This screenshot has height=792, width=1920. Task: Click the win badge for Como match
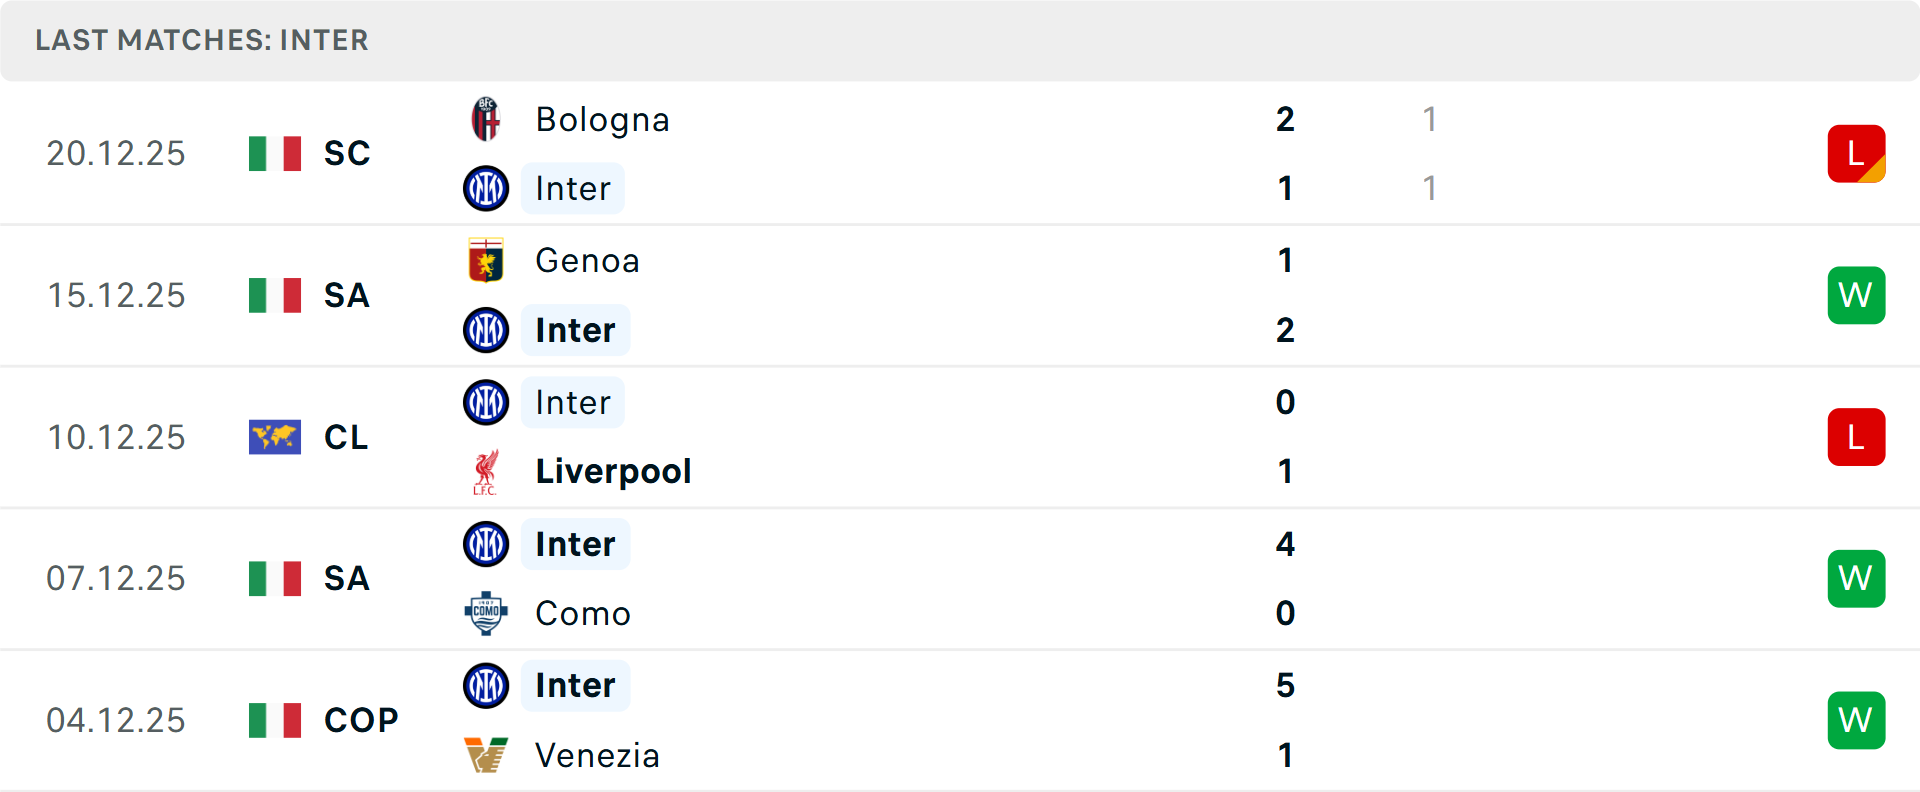(x=1856, y=578)
